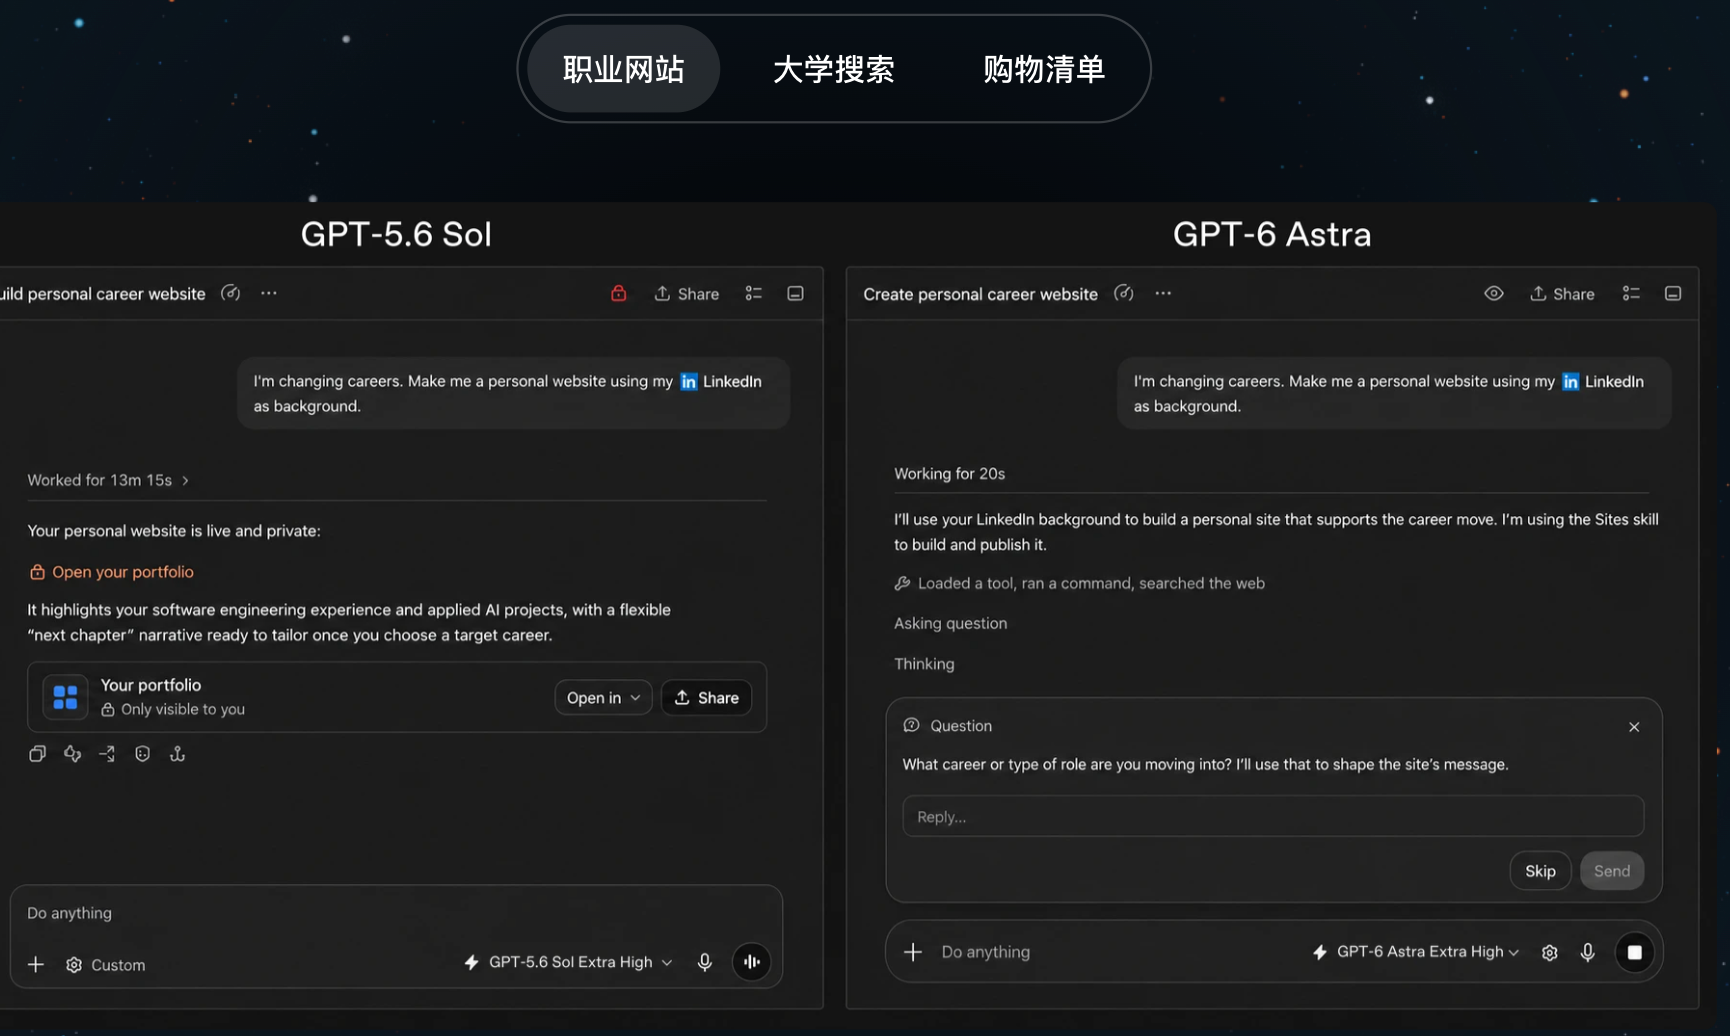Click Loaded a tool, ran a command row

1080,583
